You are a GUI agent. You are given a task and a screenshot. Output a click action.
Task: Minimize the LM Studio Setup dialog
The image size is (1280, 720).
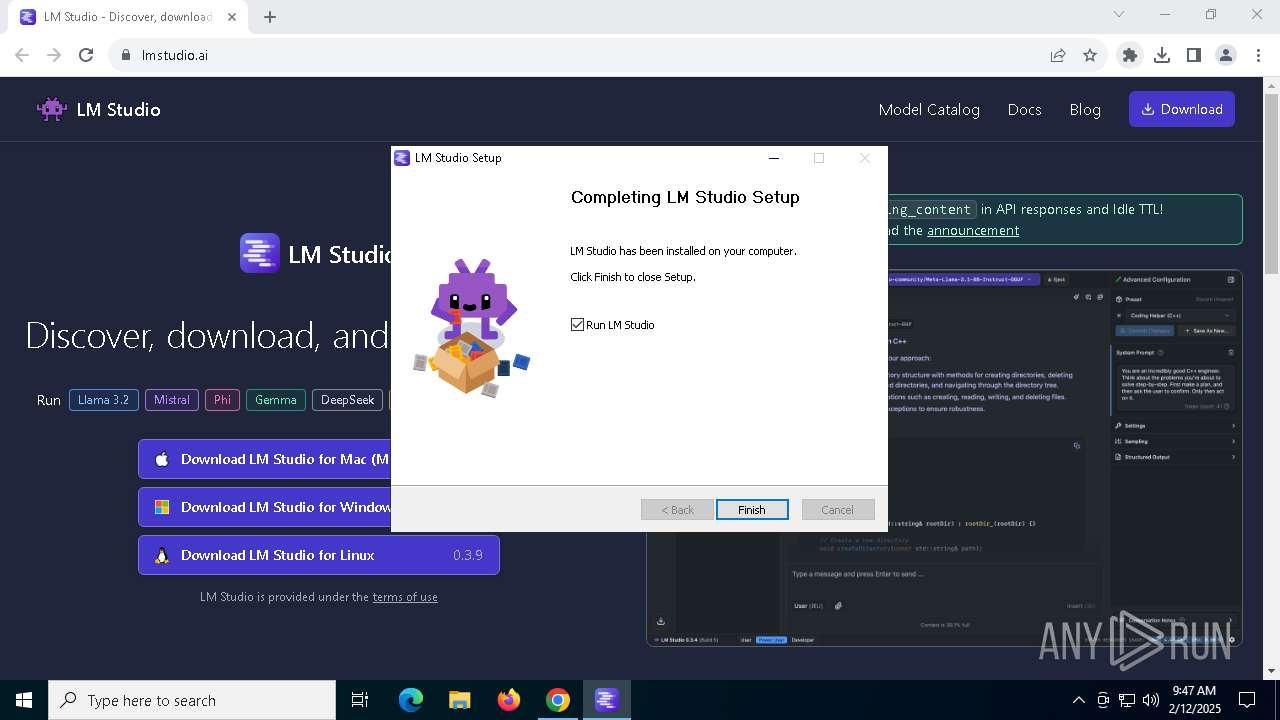pos(774,158)
